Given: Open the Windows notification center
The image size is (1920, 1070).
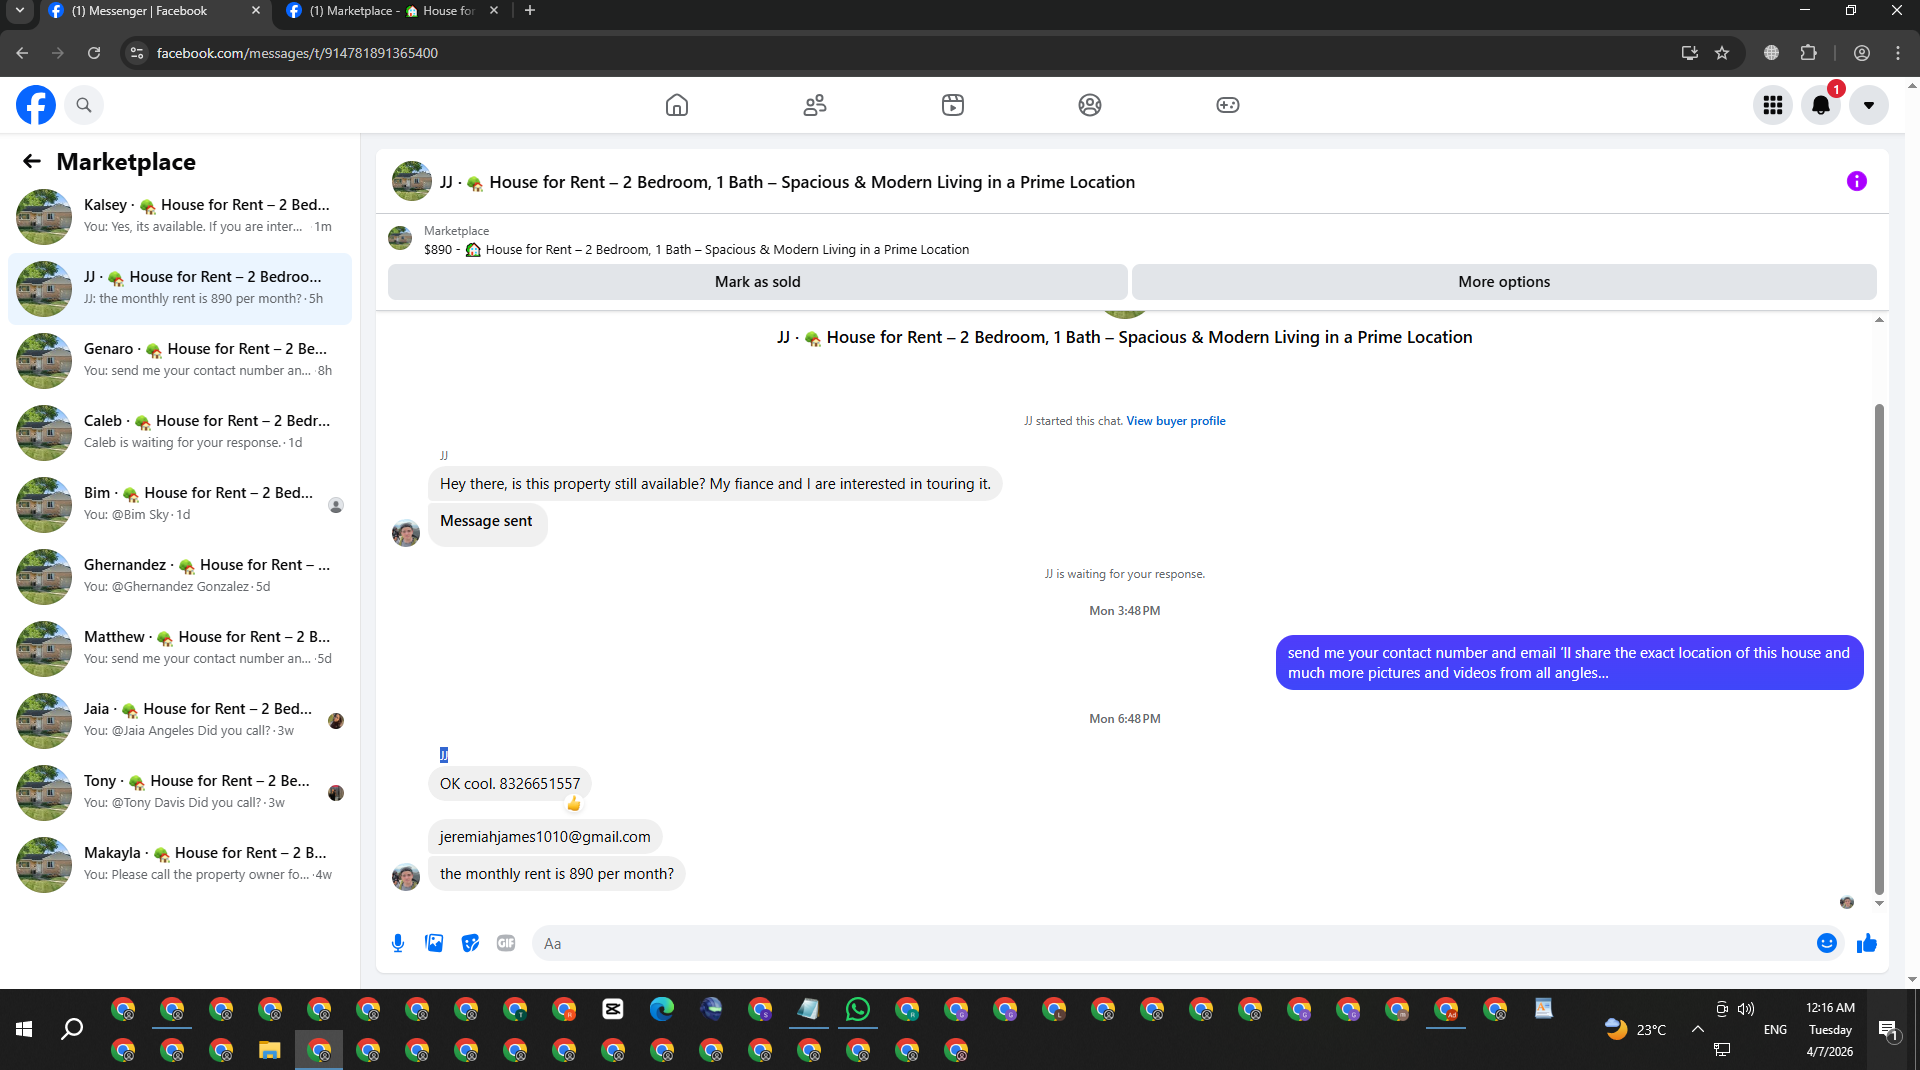Looking at the screenshot, I should [1889, 1029].
